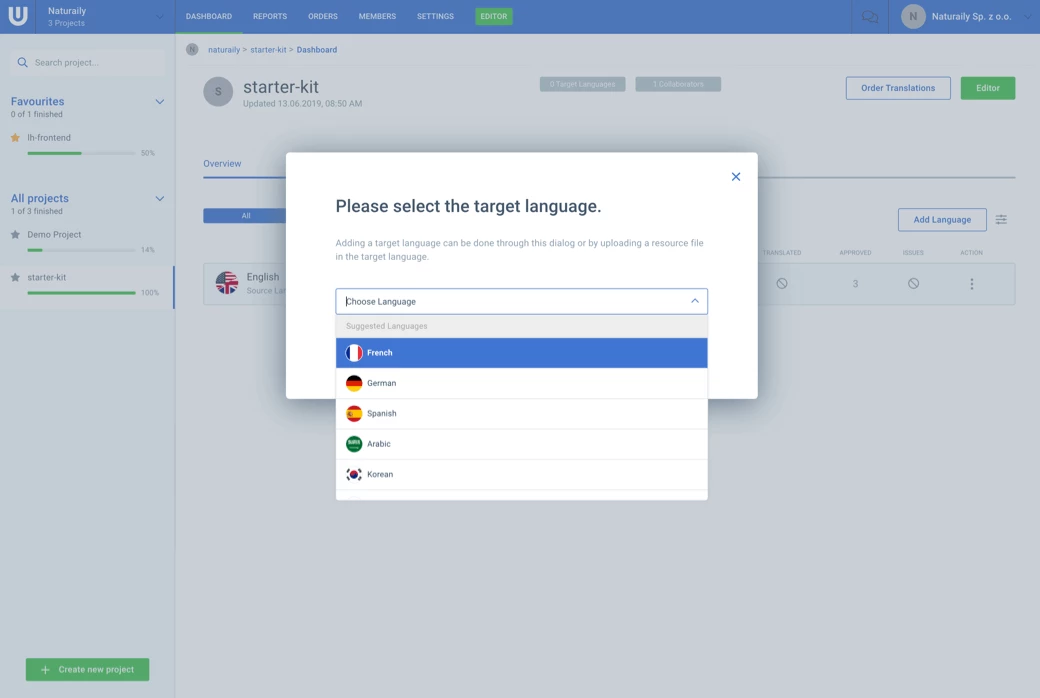Open the Settings menu
Screen dimensions: 1040x698
pos(435,17)
